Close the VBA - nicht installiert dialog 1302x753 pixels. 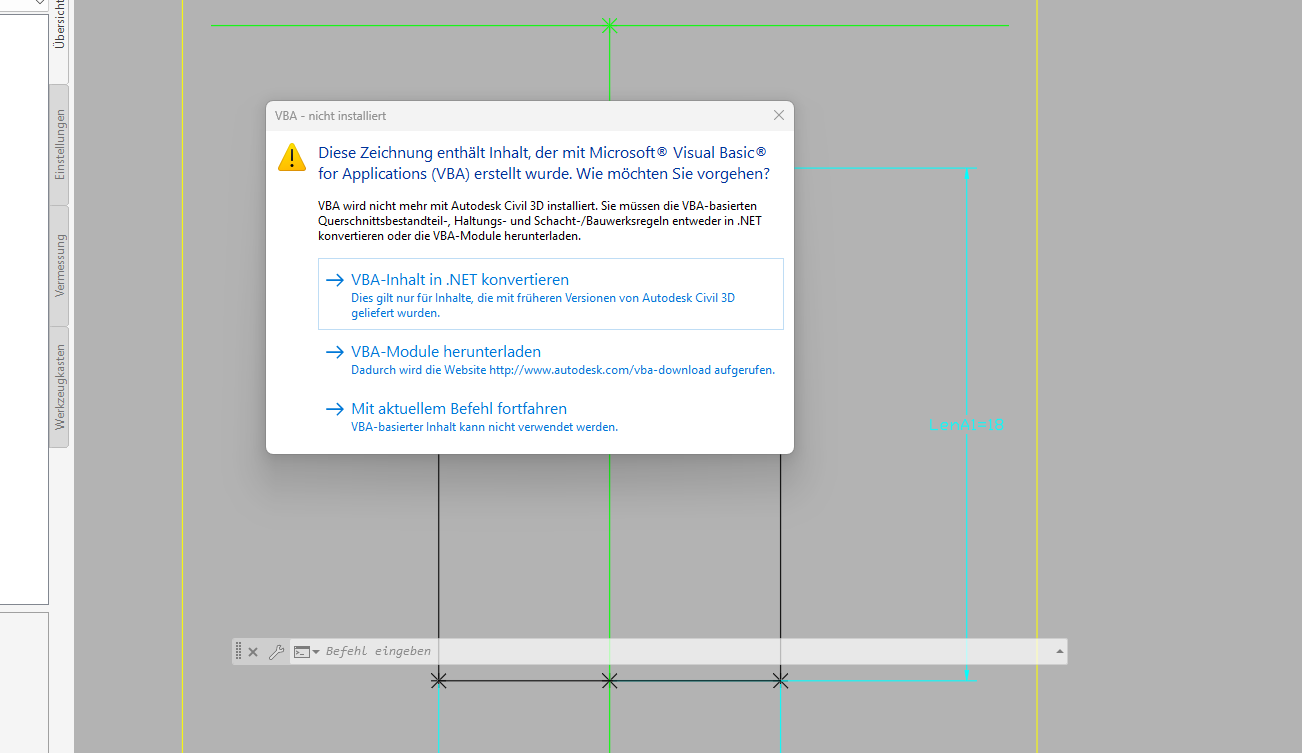[x=778, y=116]
